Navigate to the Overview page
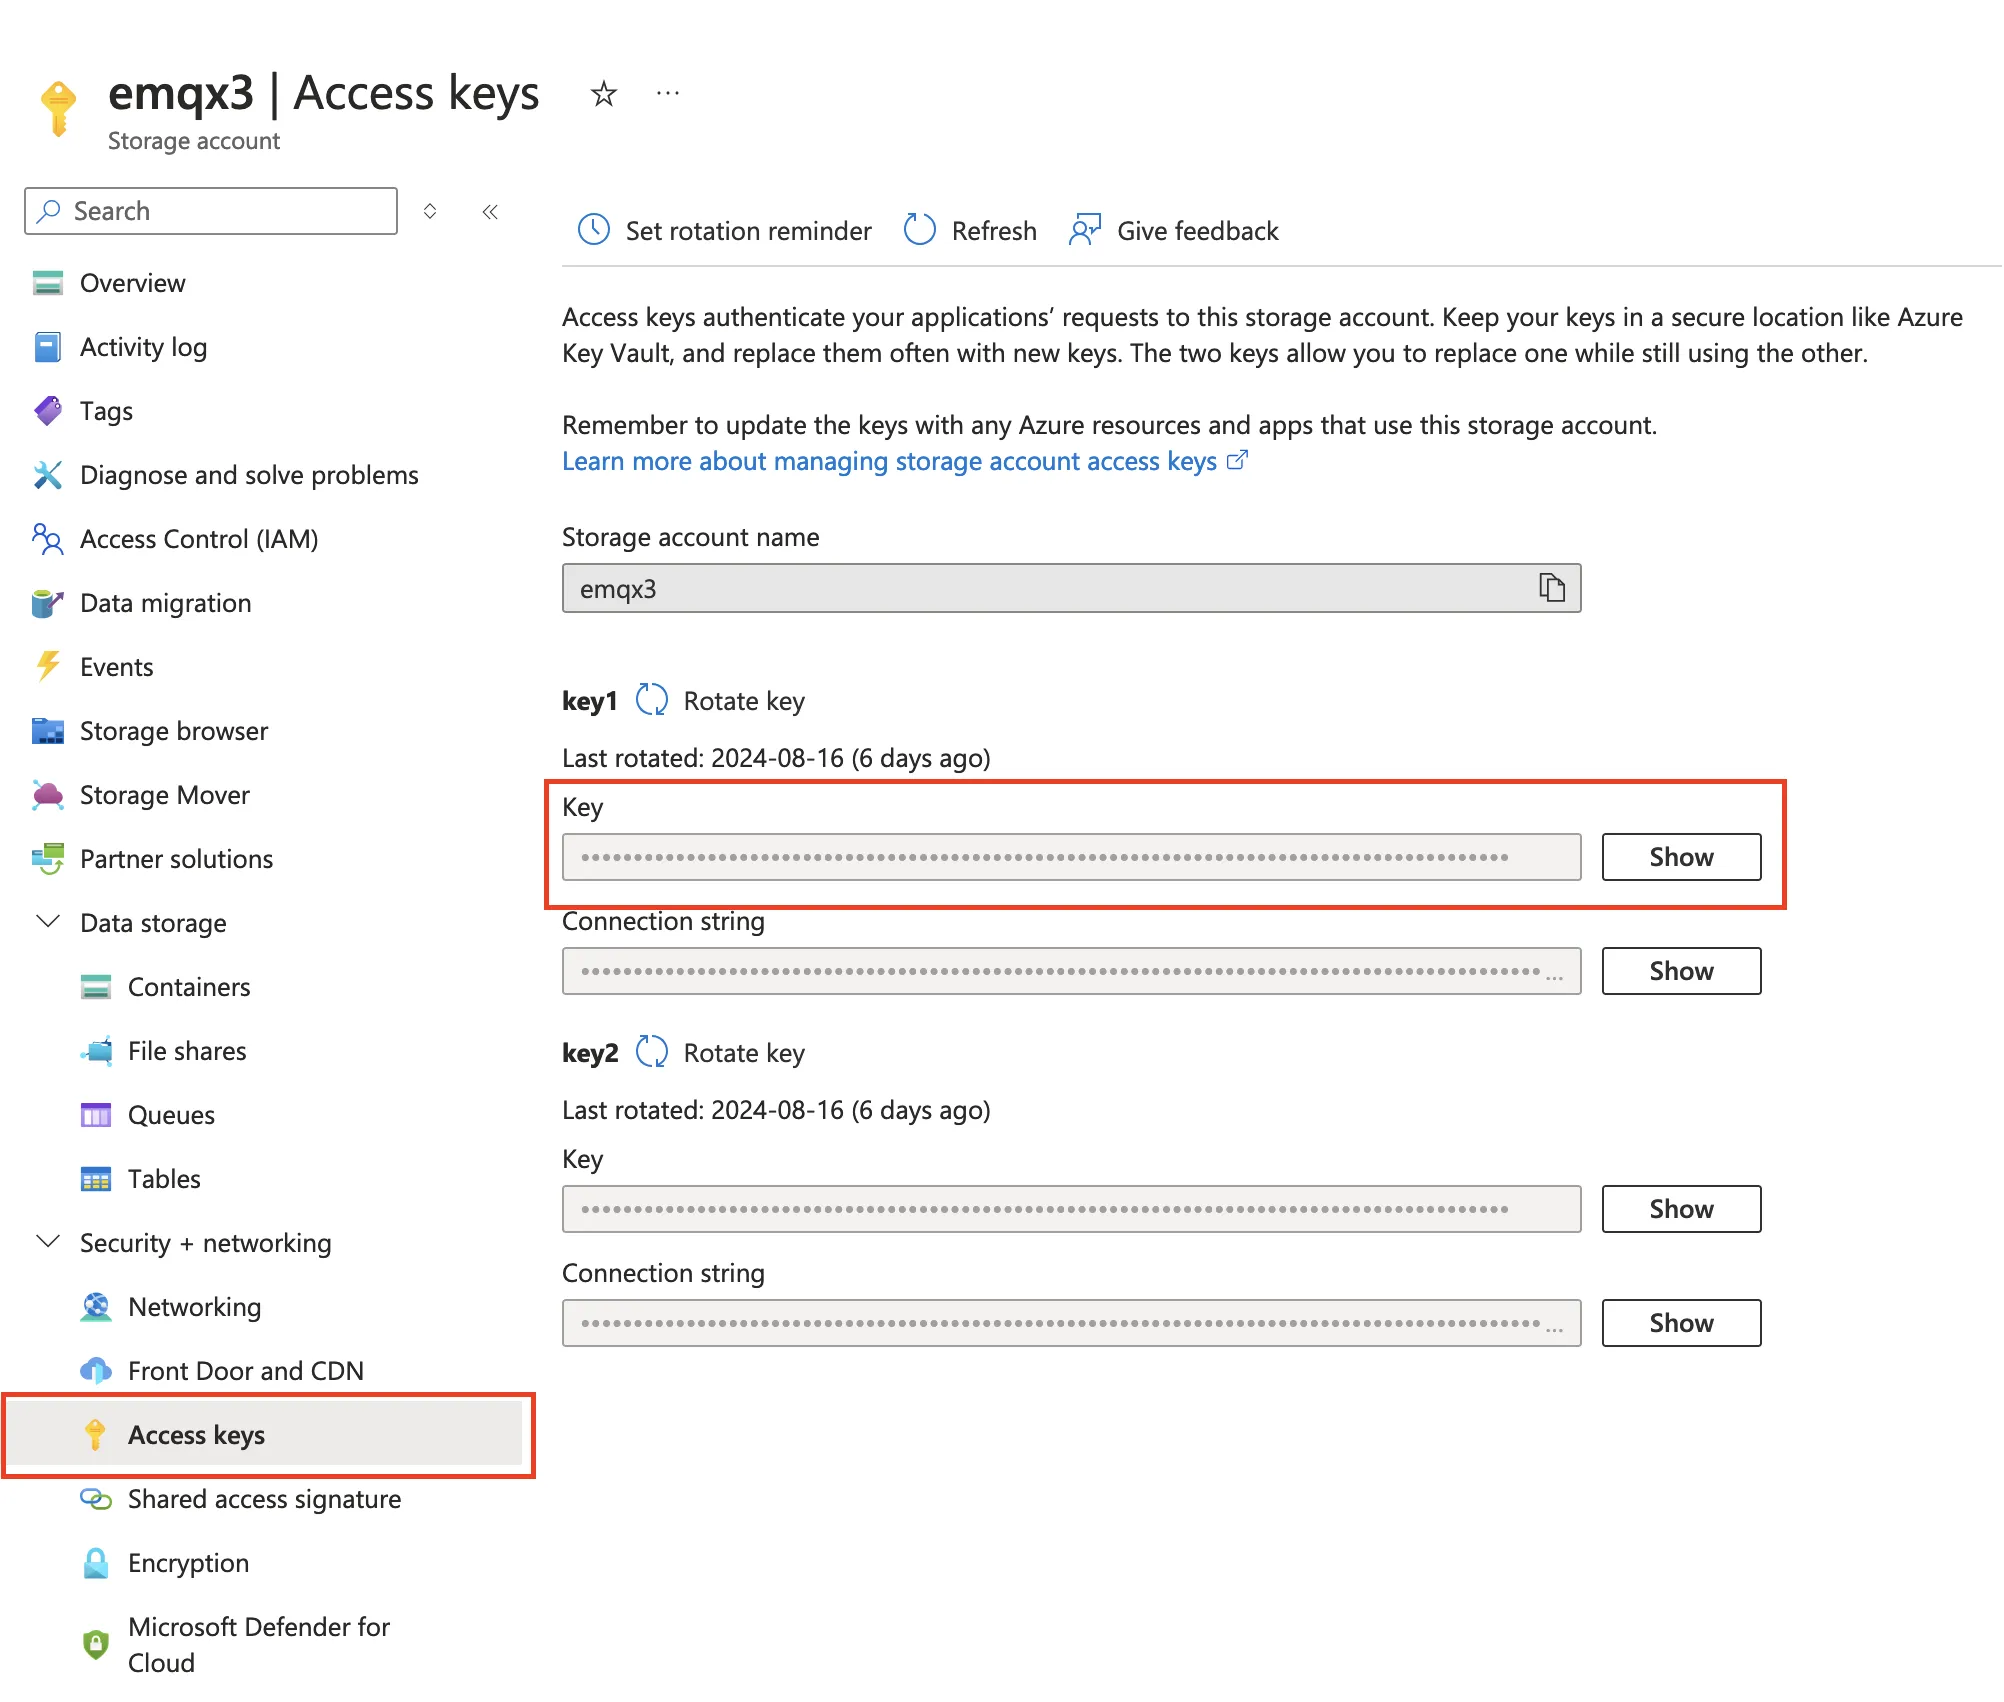 click(132, 283)
